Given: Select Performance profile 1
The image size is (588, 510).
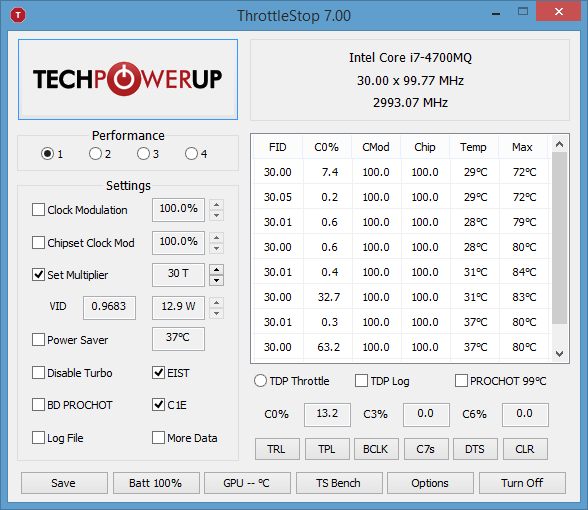Looking at the screenshot, I should tap(47, 154).
